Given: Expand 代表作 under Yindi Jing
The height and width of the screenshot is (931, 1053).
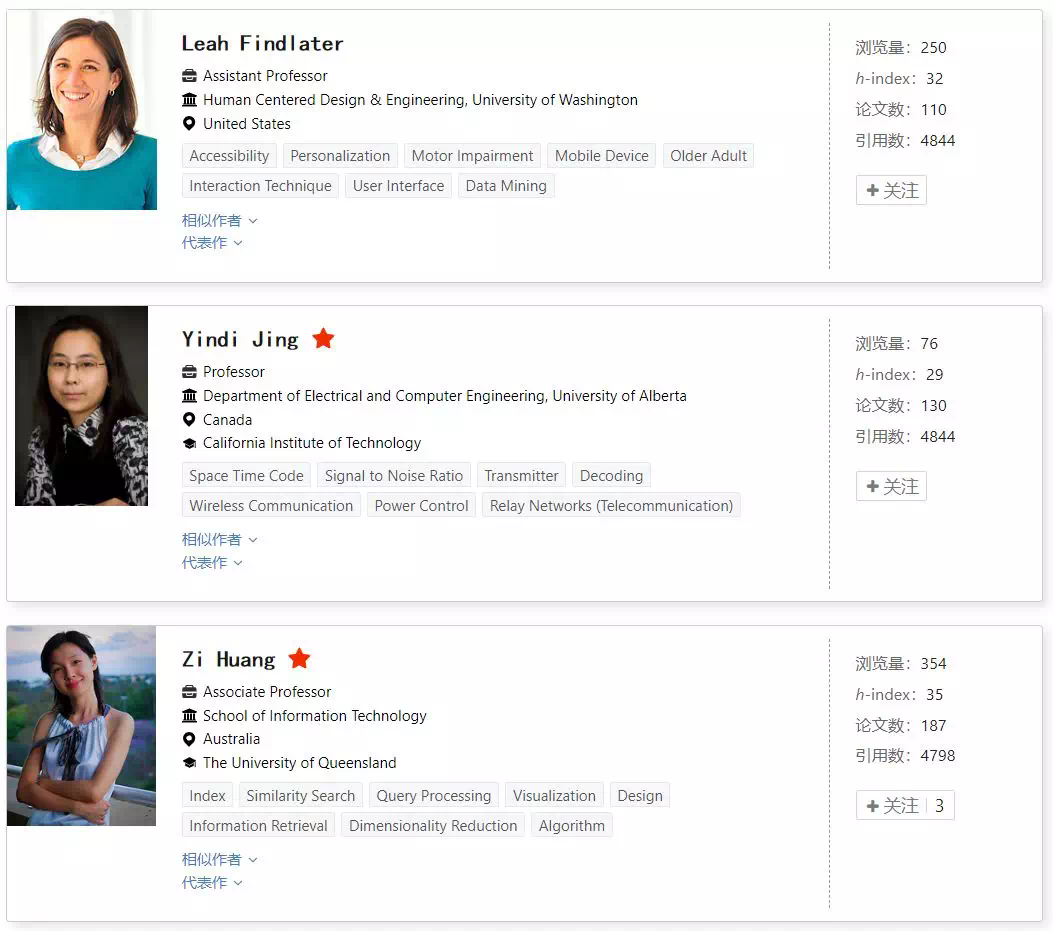Looking at the screenshot, I should [x=212, y=562].
